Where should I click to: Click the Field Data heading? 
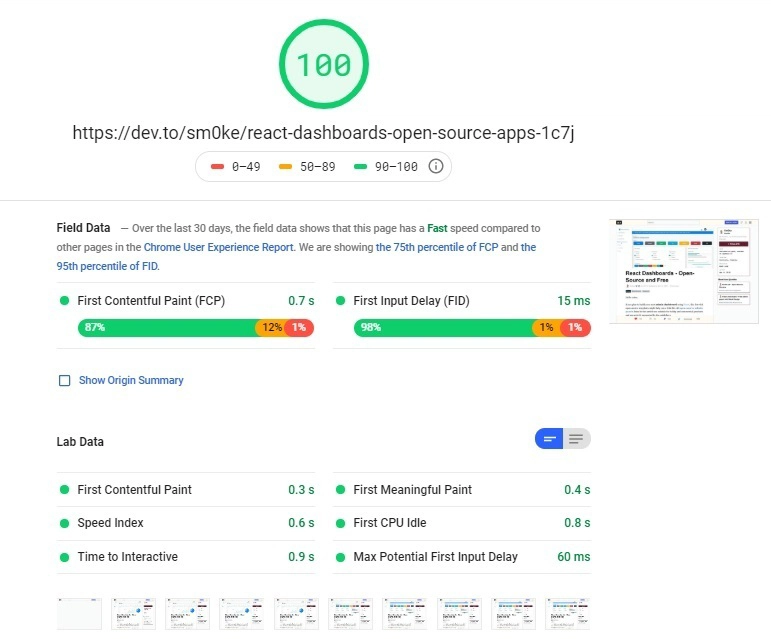pos(84,228)
